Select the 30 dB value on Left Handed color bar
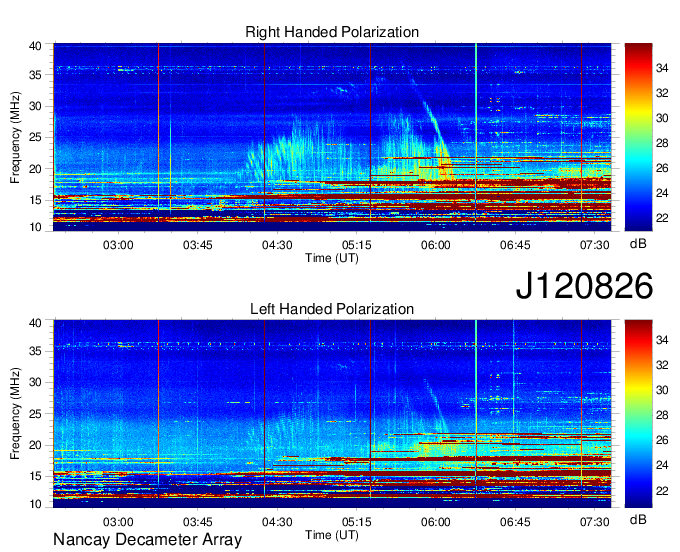This screenshot has width=680, height=552. coord(662,390)
